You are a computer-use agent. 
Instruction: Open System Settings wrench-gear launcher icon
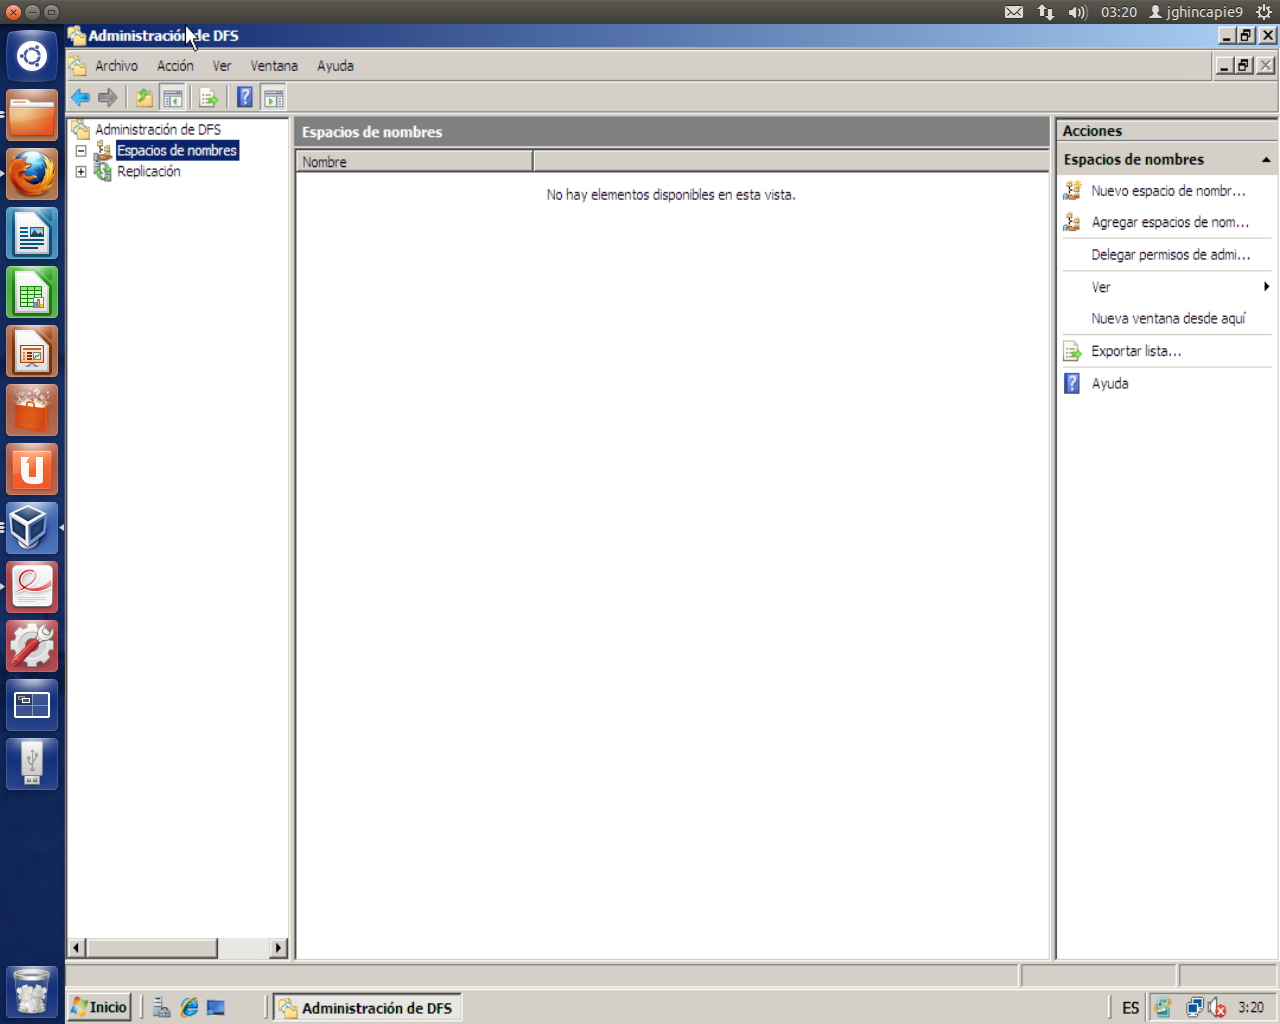coord(32,646)
